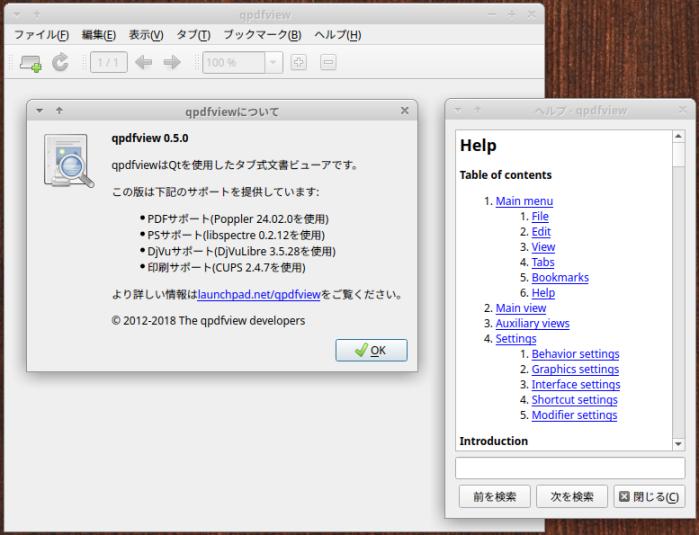Click the help search text field
Image resolution: width=699 pixels, height=535 pixels.
(570, 468)
